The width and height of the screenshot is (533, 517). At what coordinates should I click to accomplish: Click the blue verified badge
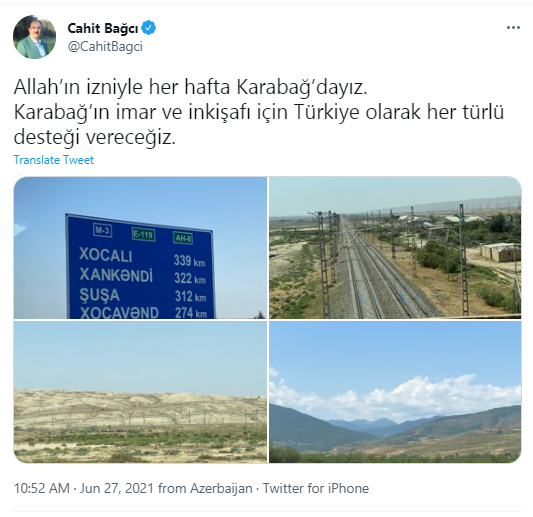tap(149, 28)
